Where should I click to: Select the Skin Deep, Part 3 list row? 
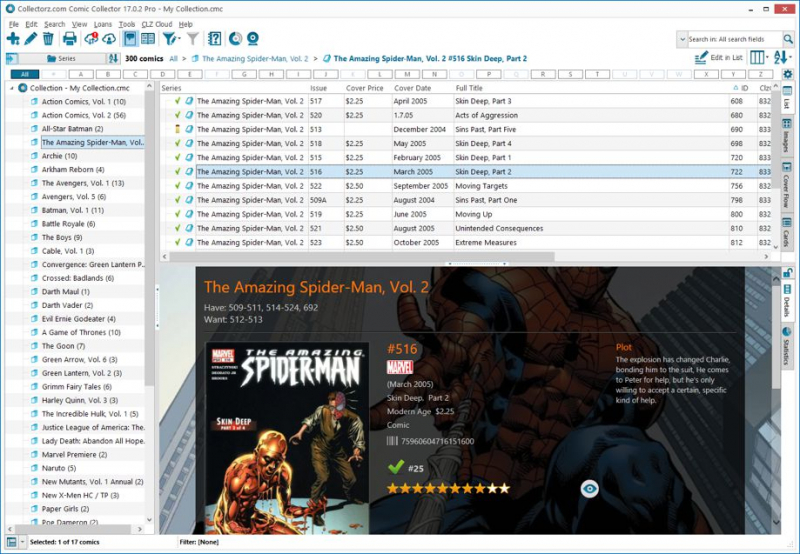tap(466, 101)
